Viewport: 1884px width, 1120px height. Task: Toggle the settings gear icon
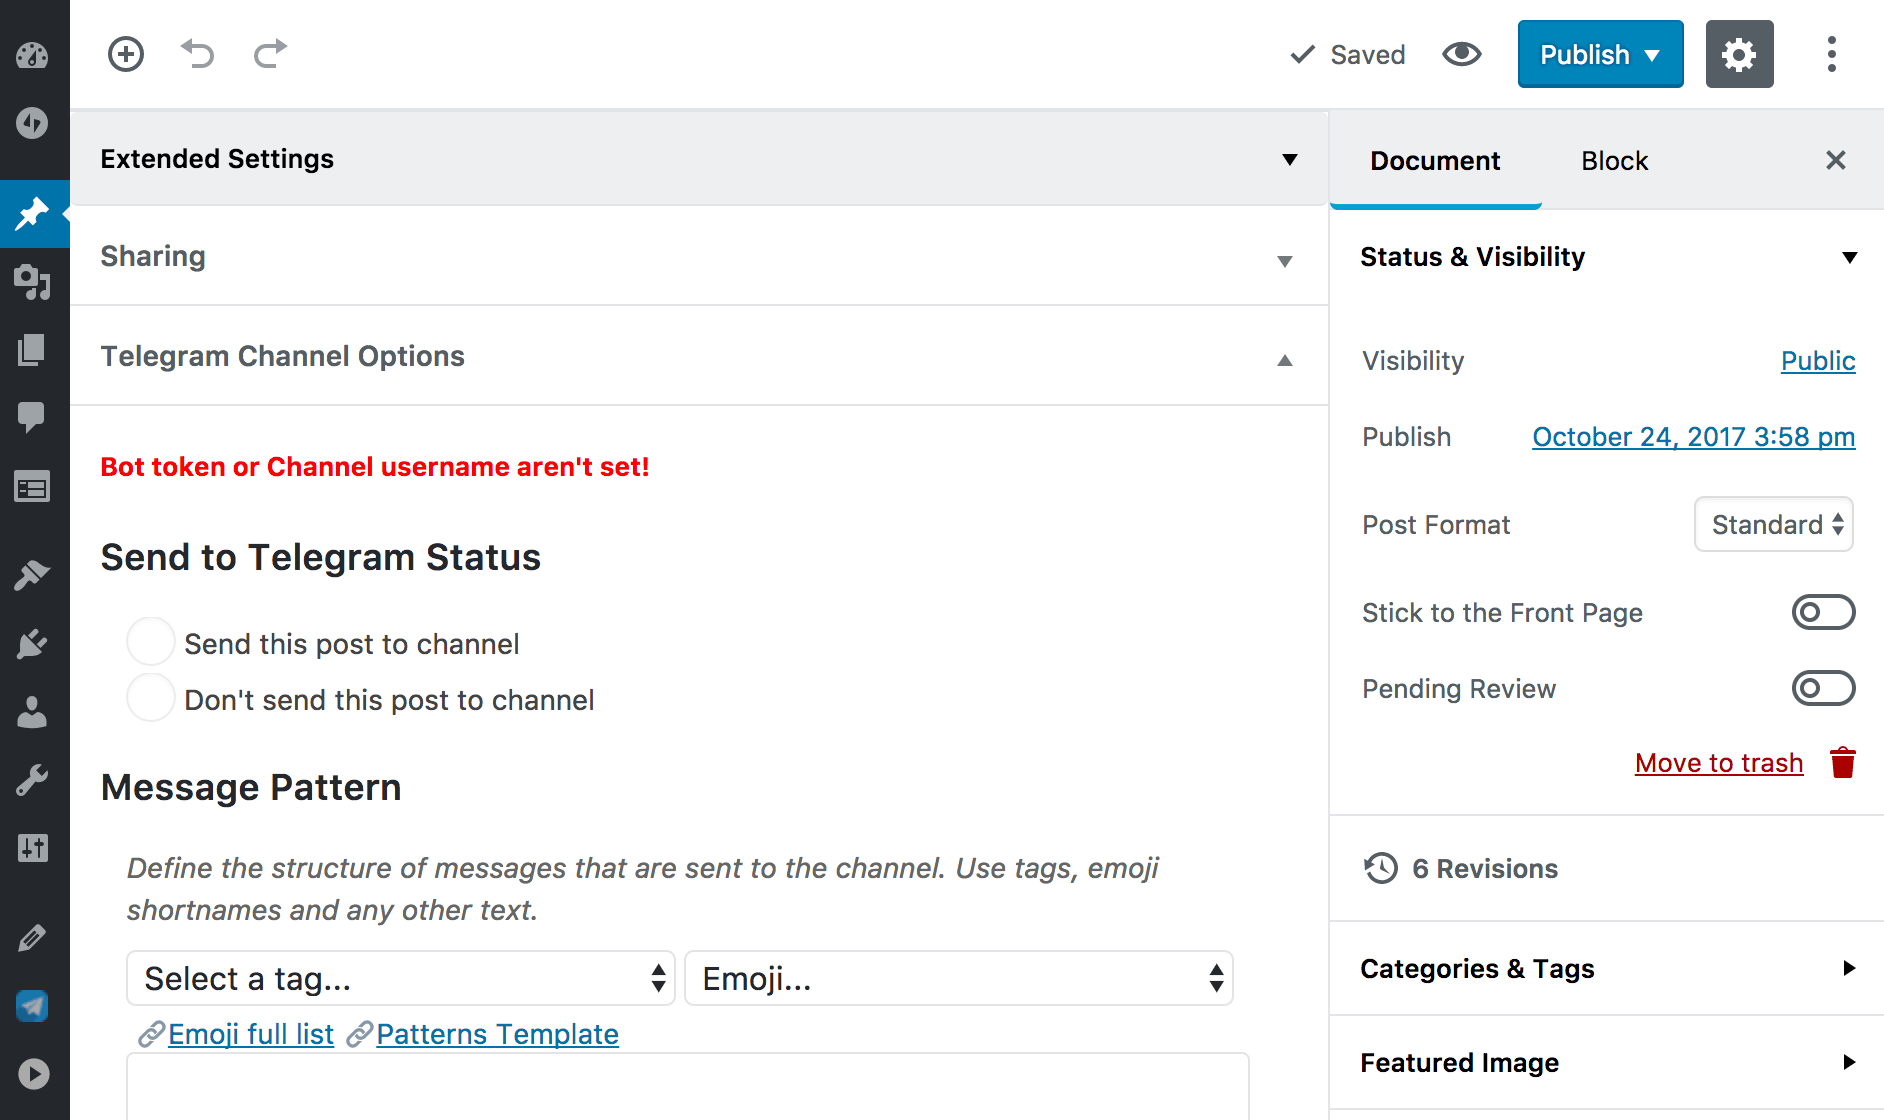(x=1739, y=54)
